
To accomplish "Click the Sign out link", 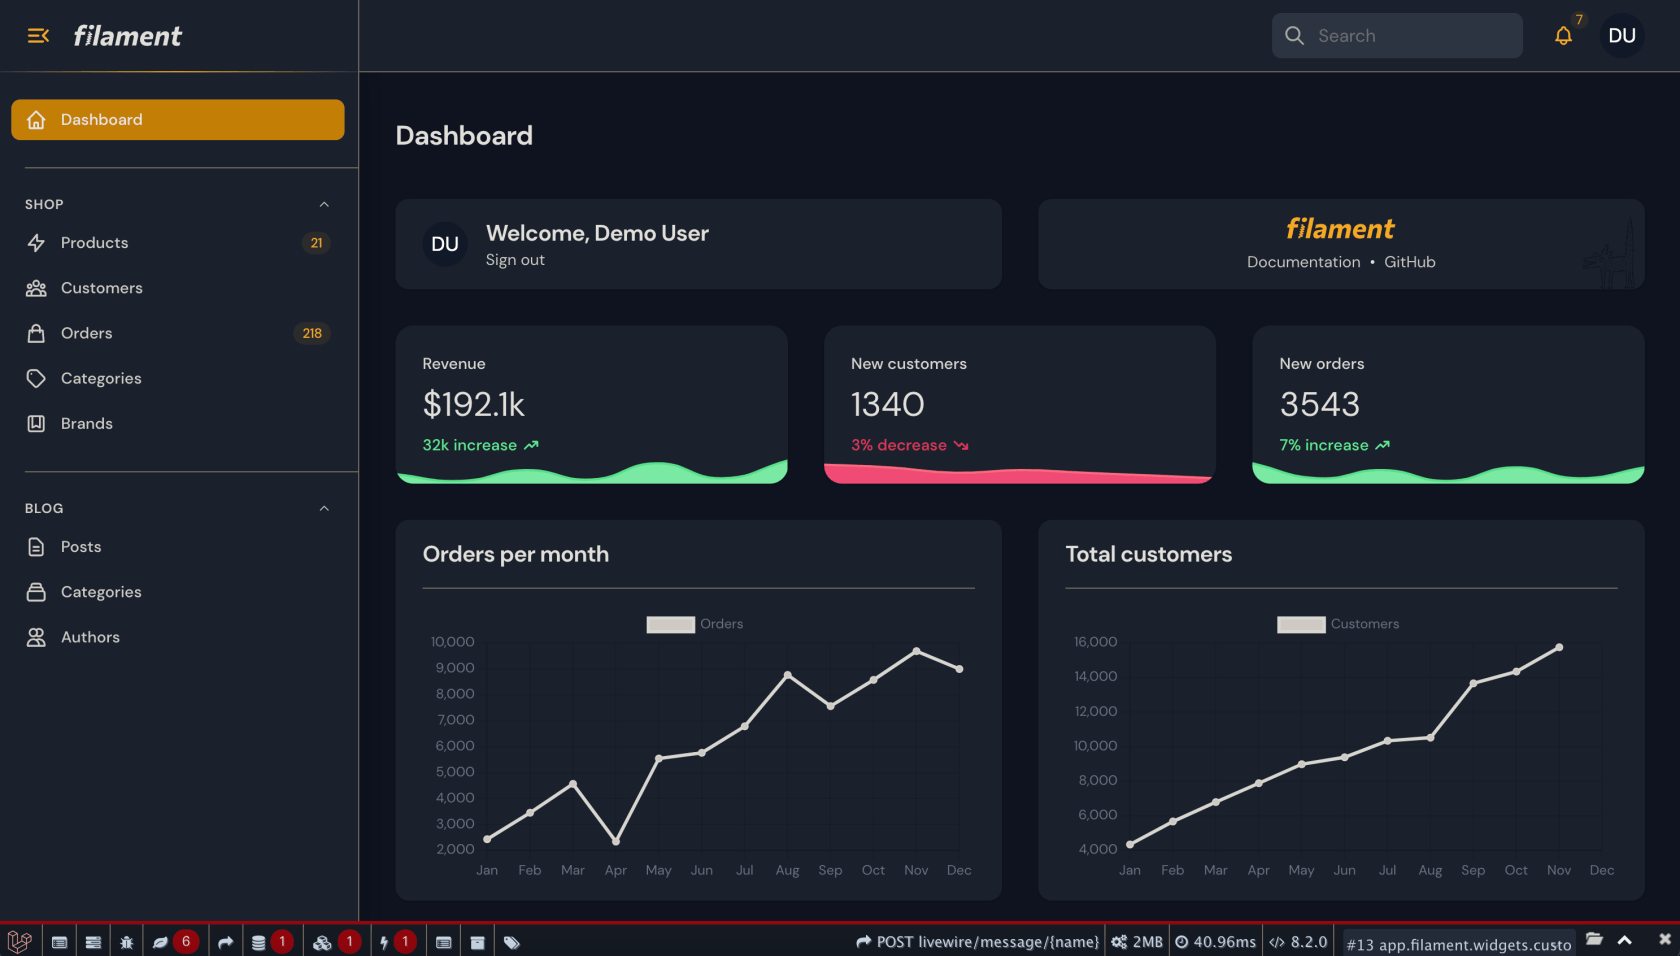I will pos(515,260).
